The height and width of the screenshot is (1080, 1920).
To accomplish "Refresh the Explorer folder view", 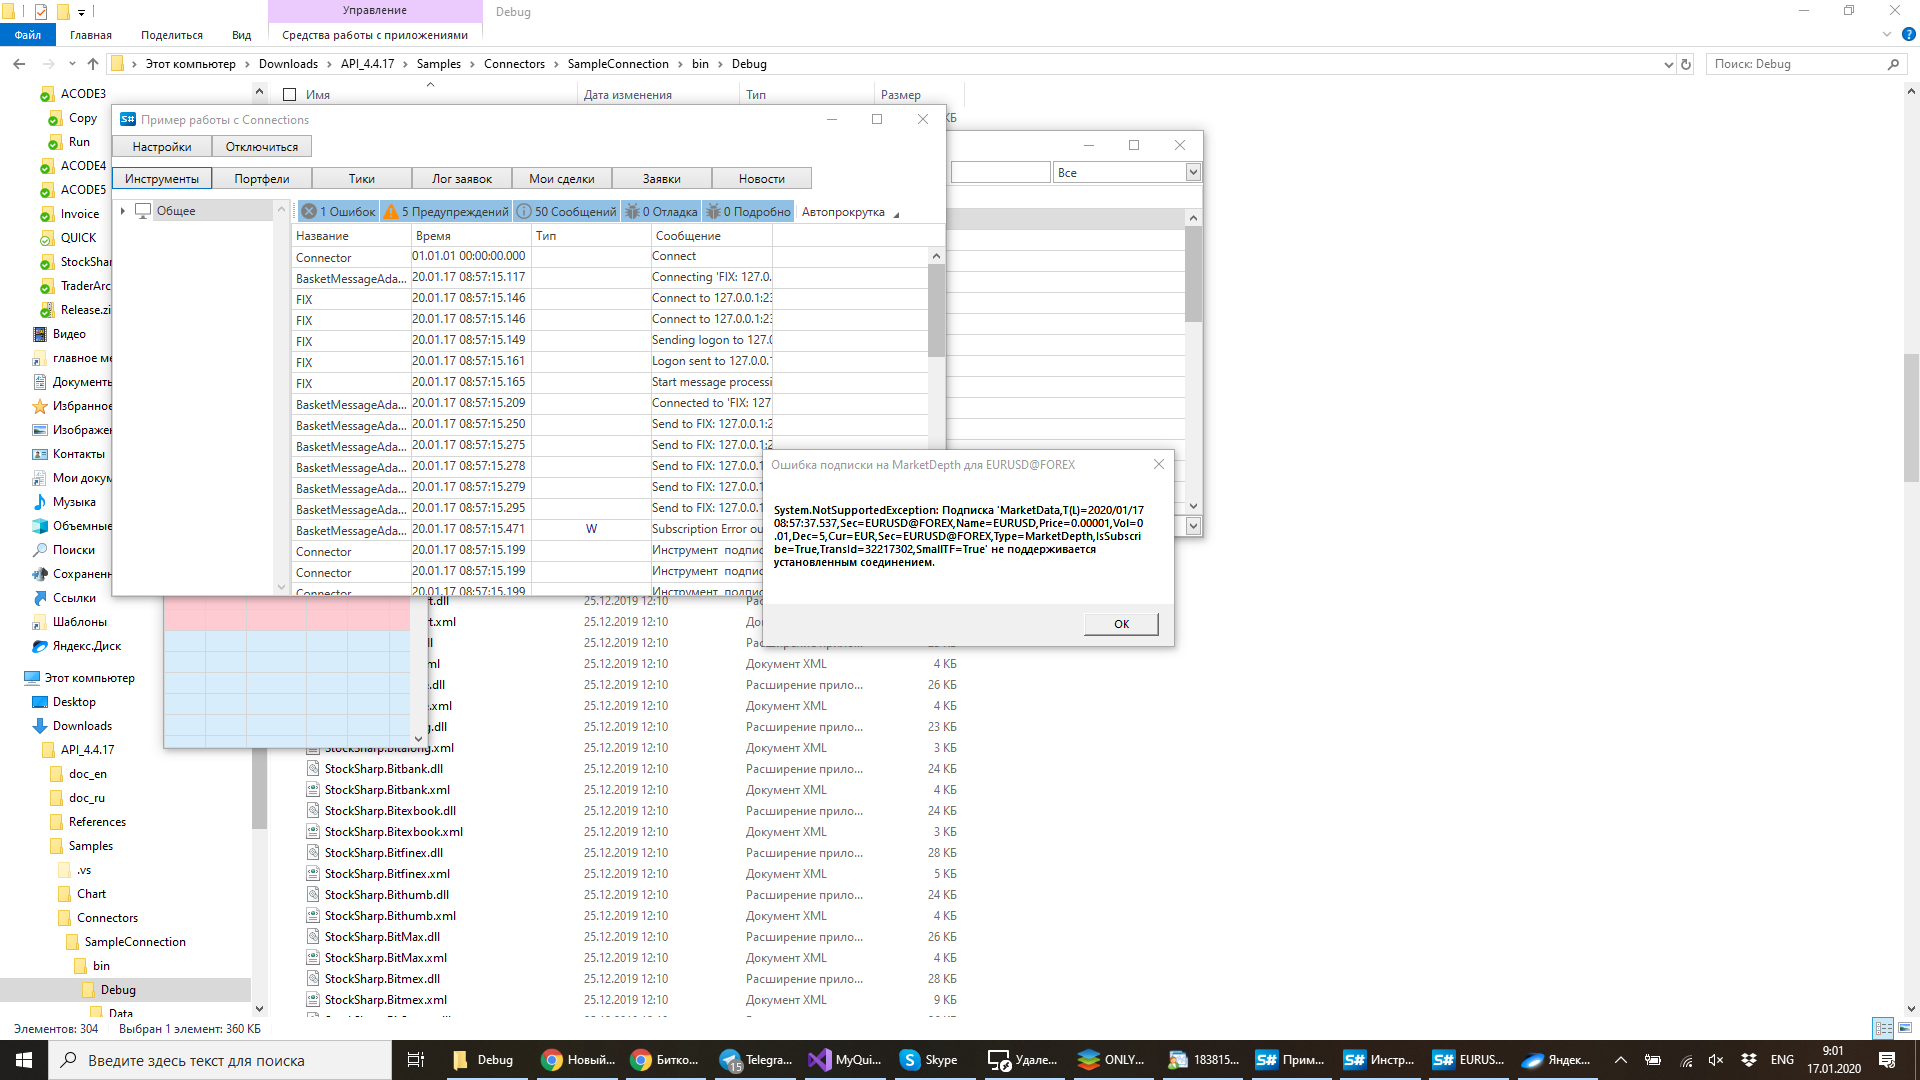I will pos(1686,64).
